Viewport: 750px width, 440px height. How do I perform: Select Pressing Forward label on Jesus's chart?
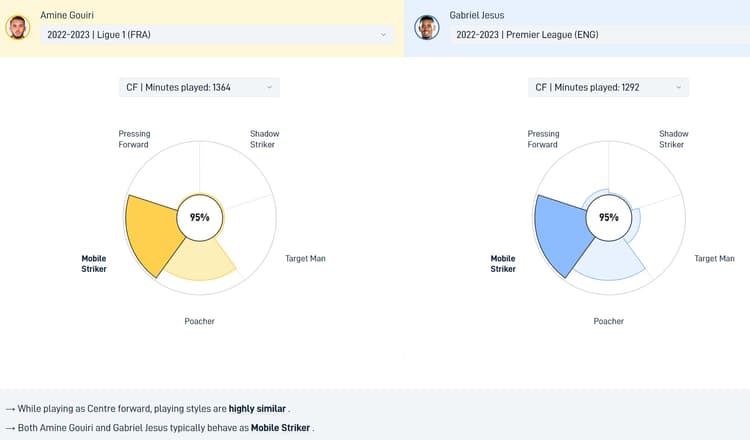tap(543, 139)
